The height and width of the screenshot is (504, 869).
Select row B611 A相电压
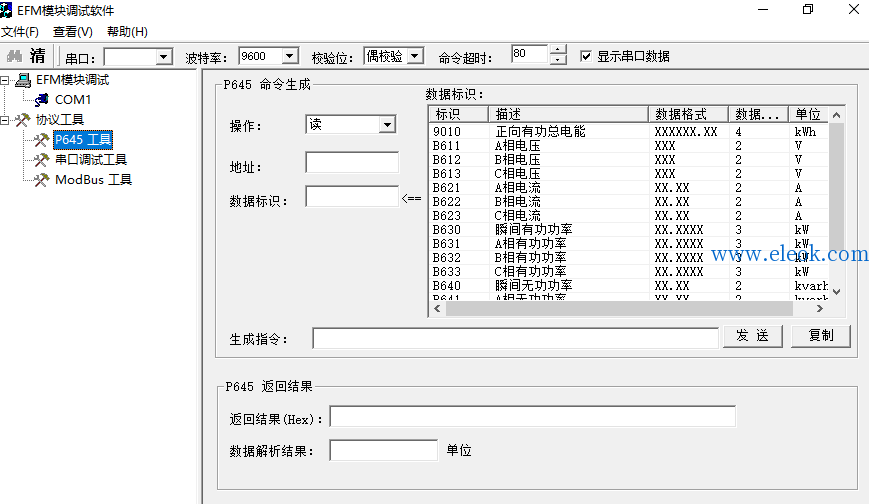(629, 146)
